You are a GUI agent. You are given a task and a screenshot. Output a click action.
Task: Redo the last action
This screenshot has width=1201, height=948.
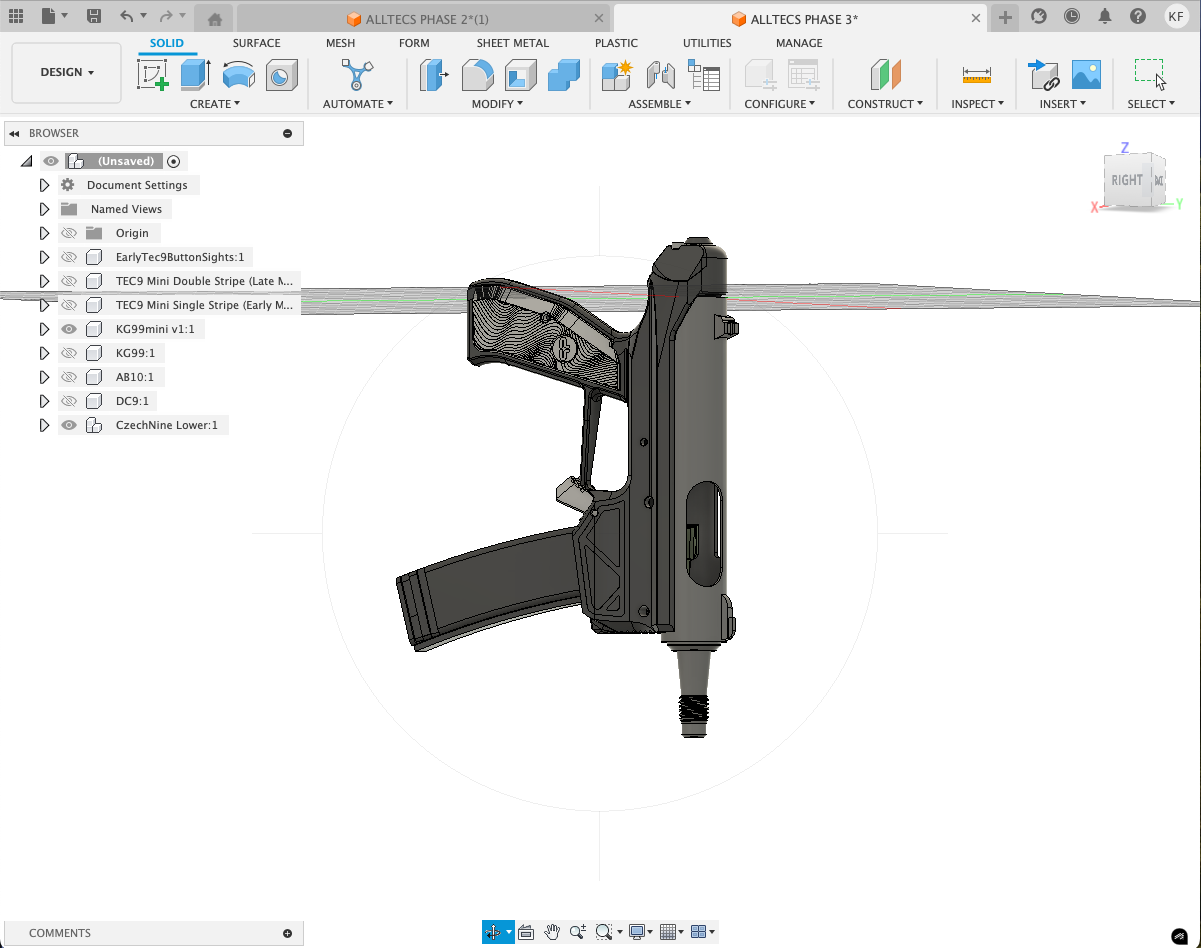[166, 16]
